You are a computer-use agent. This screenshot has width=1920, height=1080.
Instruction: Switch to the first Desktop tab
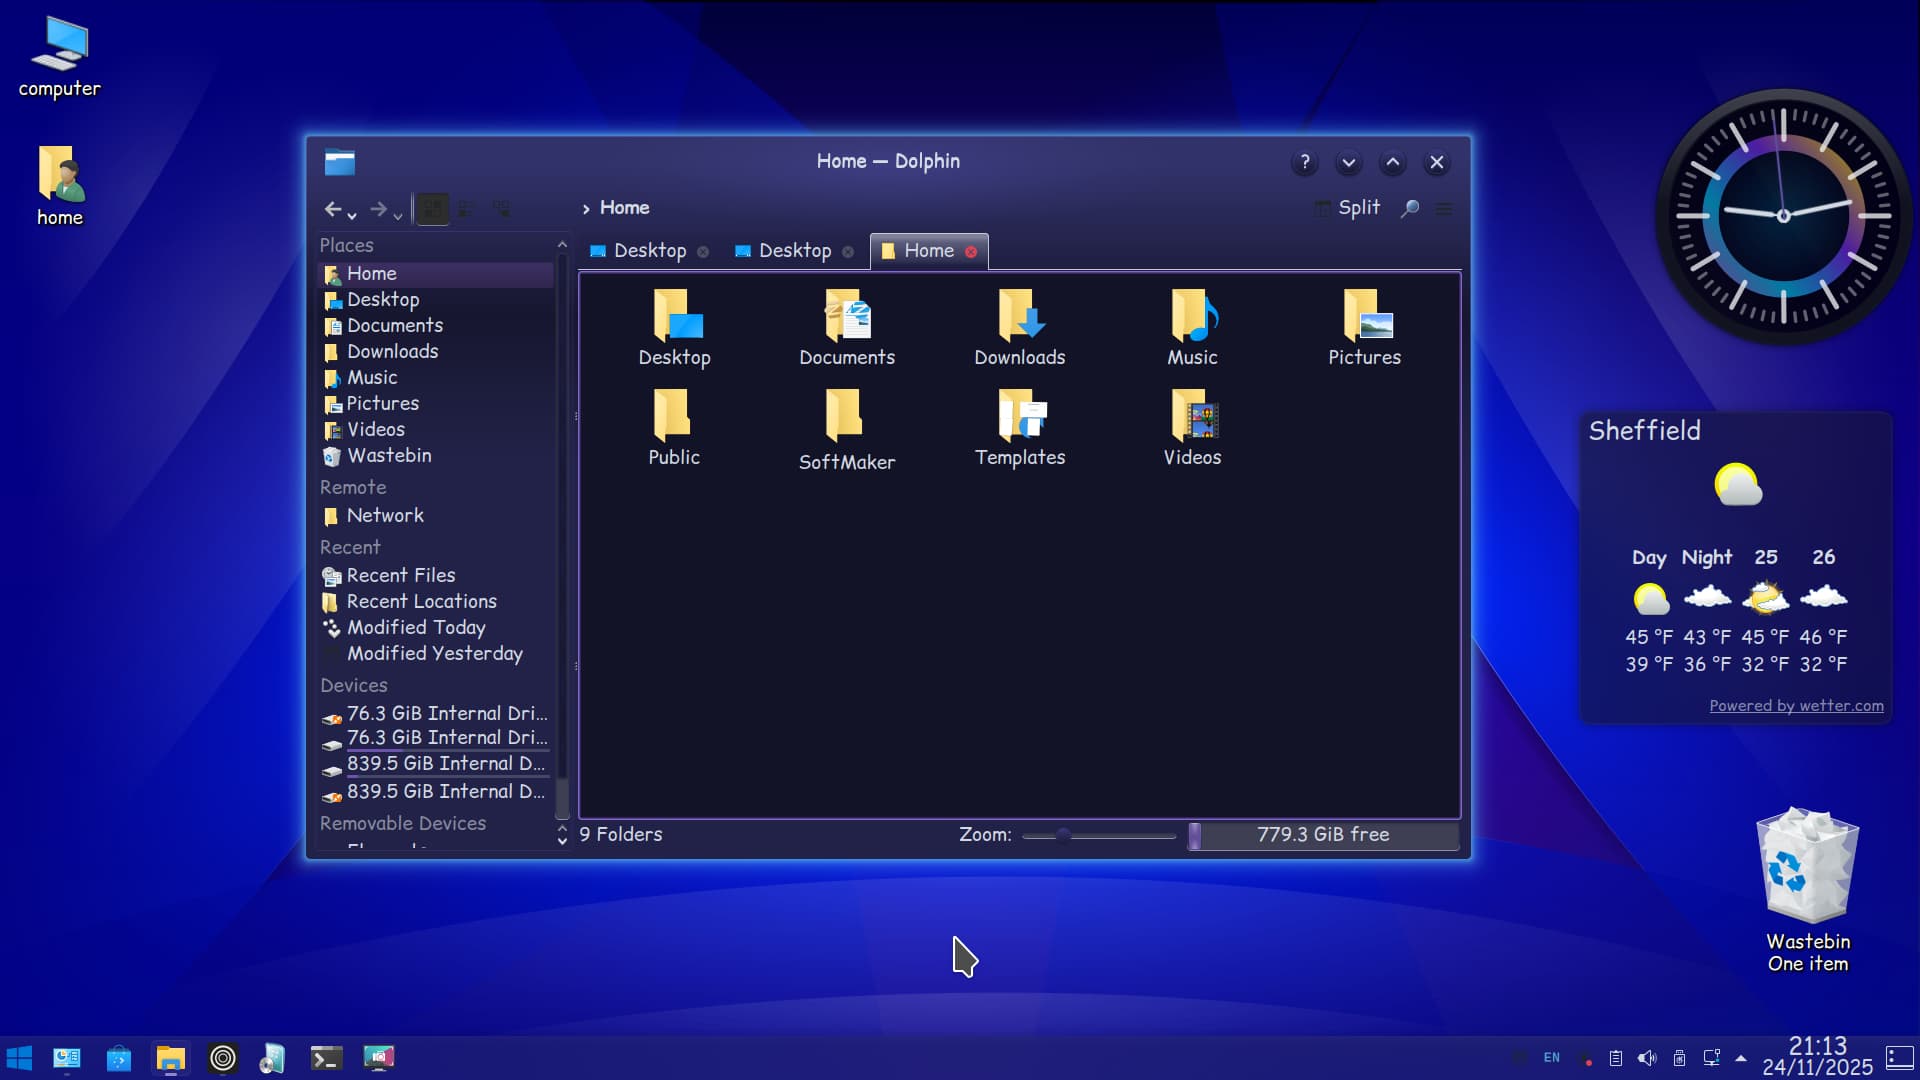(649, 251)
